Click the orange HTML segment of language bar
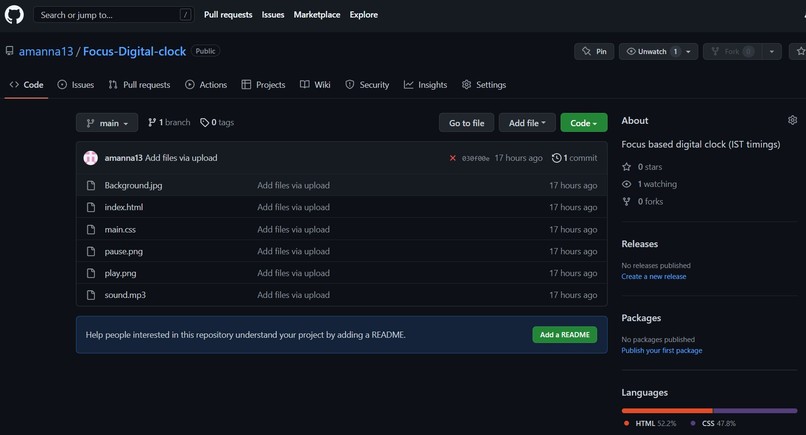 (x=667, y=411)
